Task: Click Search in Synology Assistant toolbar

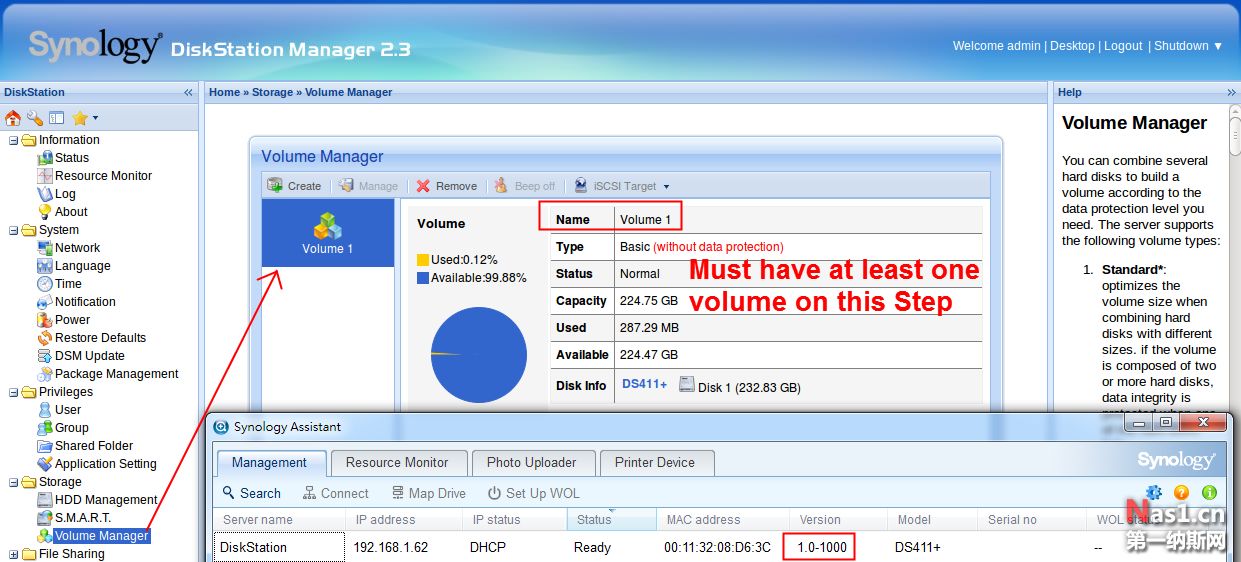Action: [x=251, y=493]
